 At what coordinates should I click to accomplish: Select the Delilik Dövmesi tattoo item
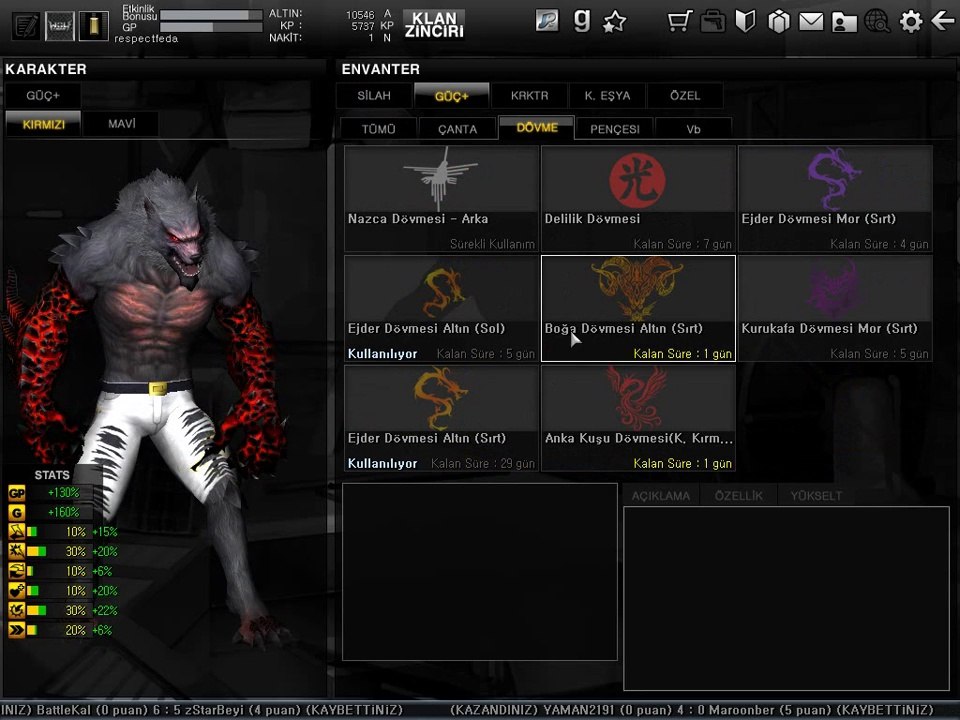click(x=638, y=199)
